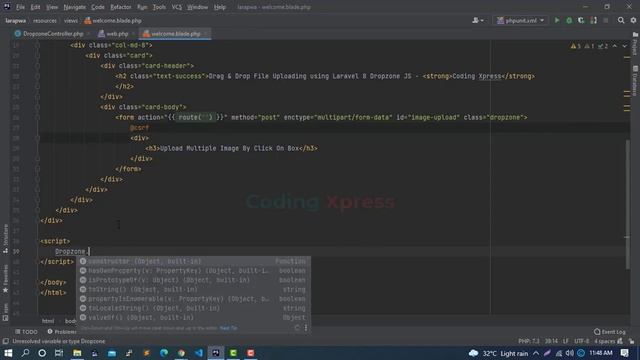Run with coverage icon in toolbar
Image resolution: width=640 pixels, height=360 pixels.
[581, 20]
